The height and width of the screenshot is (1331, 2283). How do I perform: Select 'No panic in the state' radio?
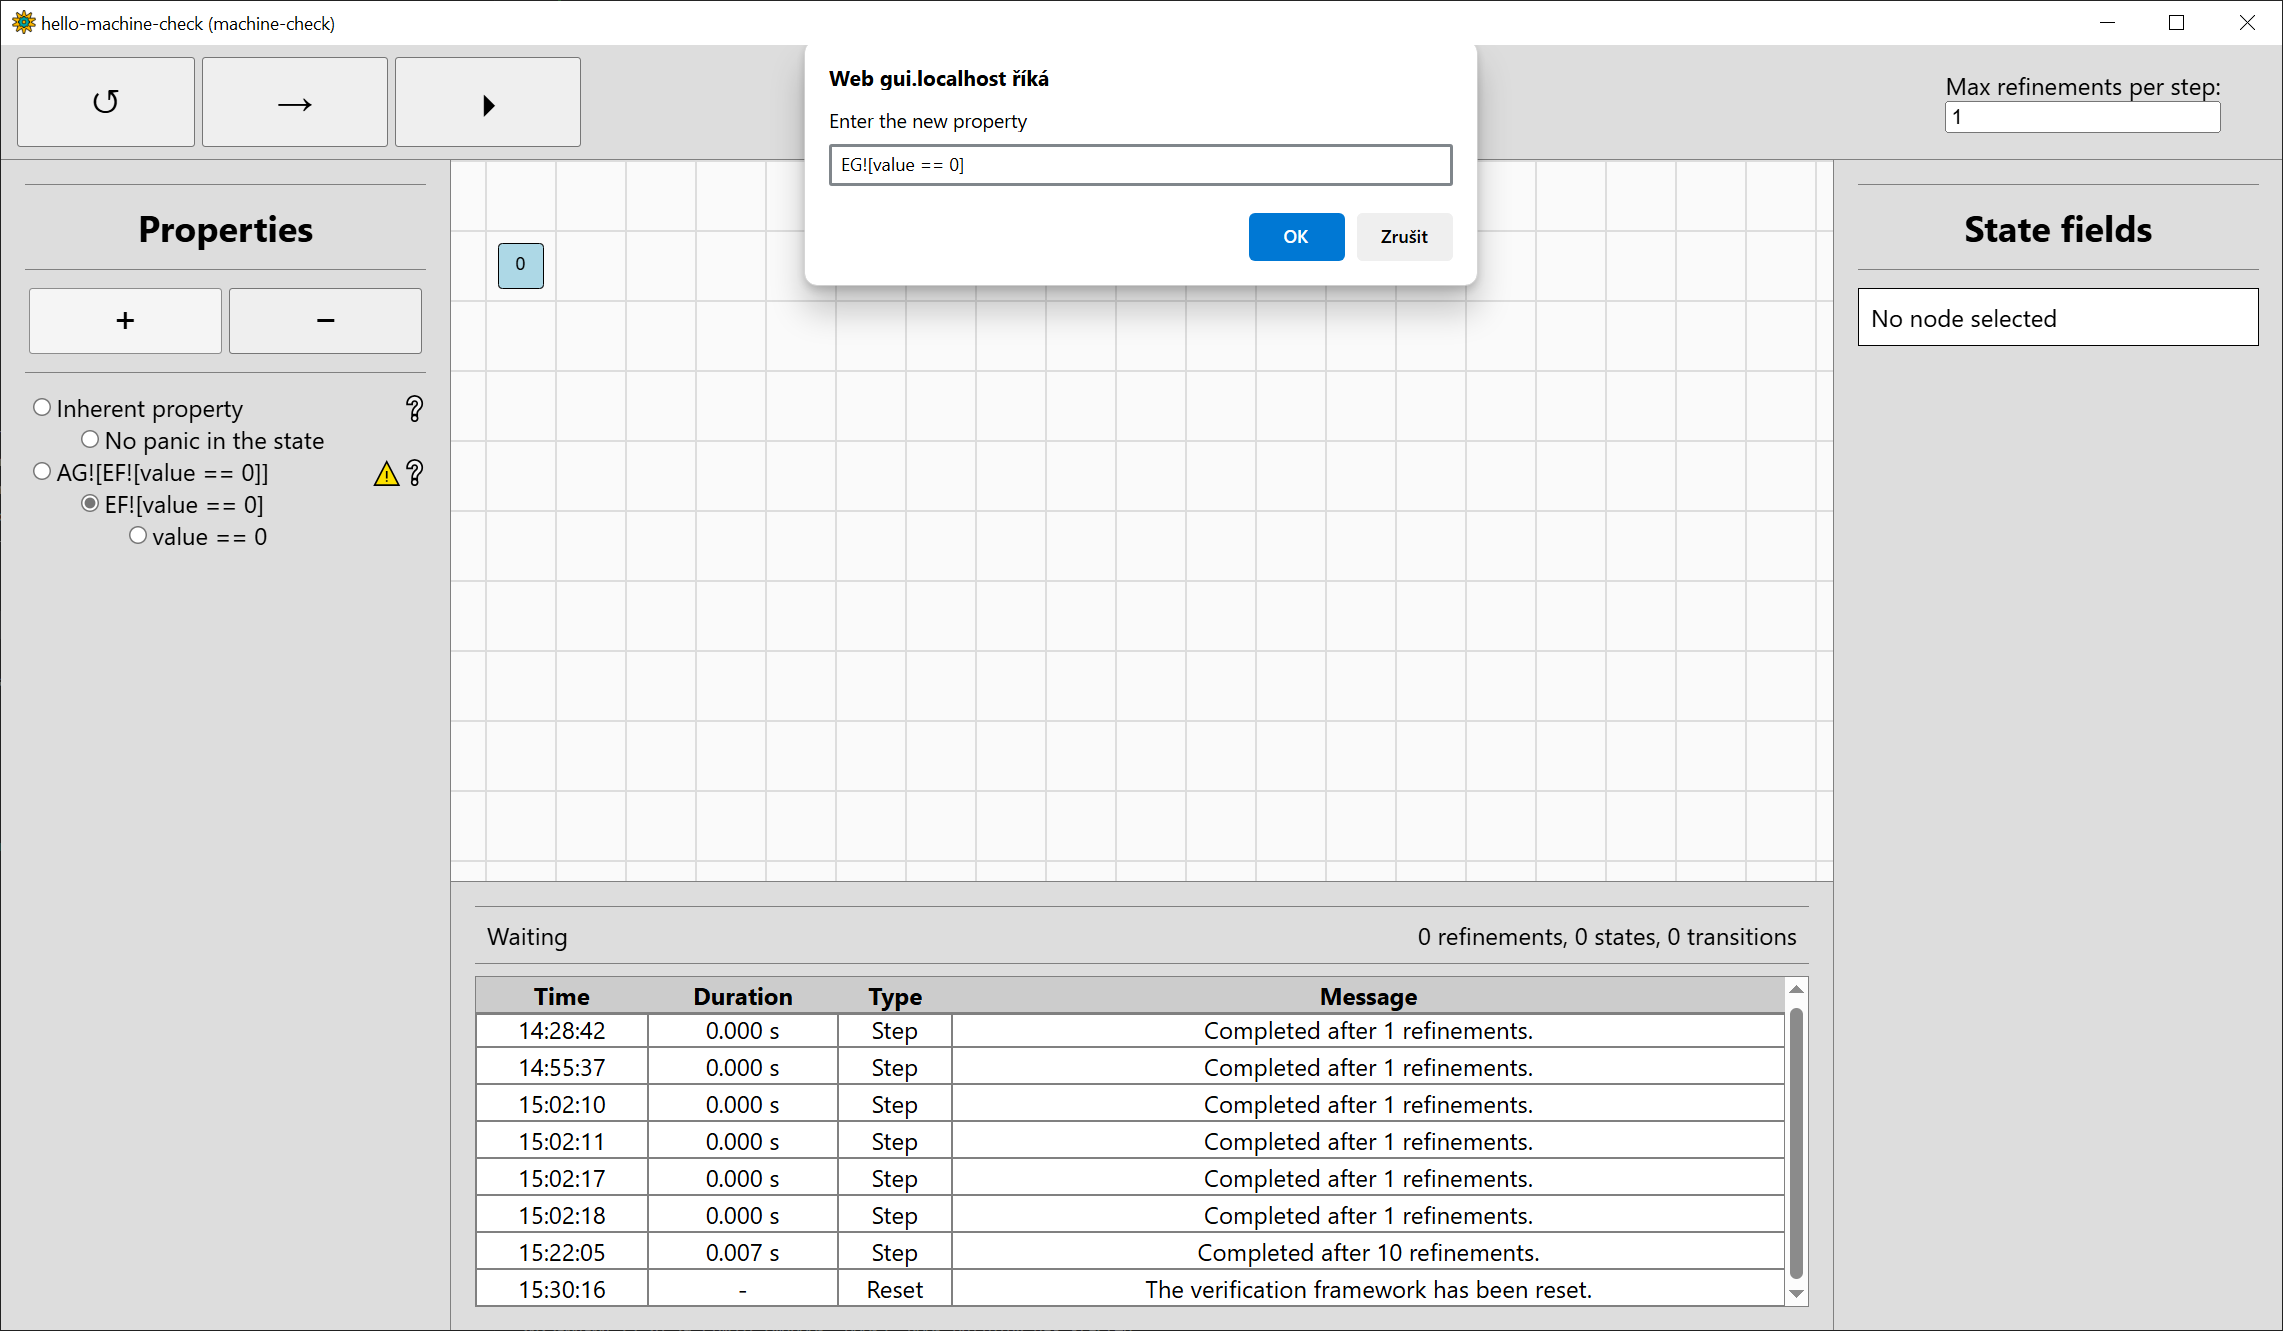click(x=90, y=439)
